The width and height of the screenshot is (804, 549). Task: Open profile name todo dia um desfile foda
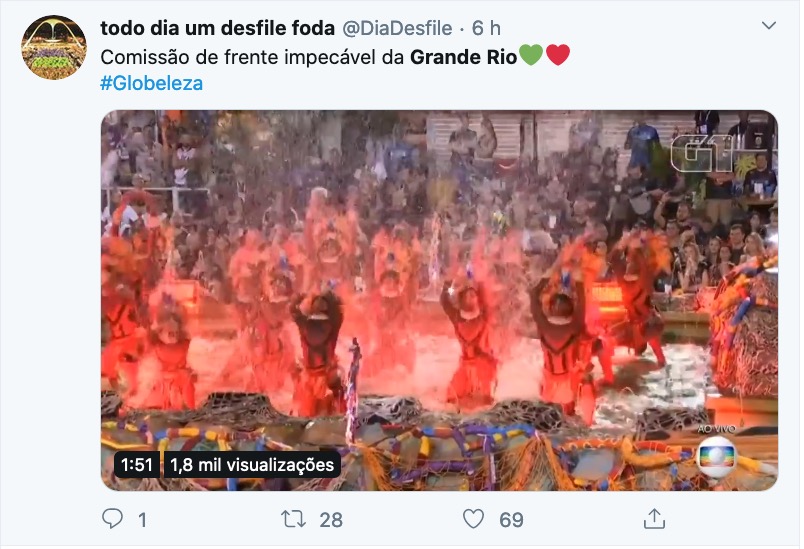[x=217, y=28]
